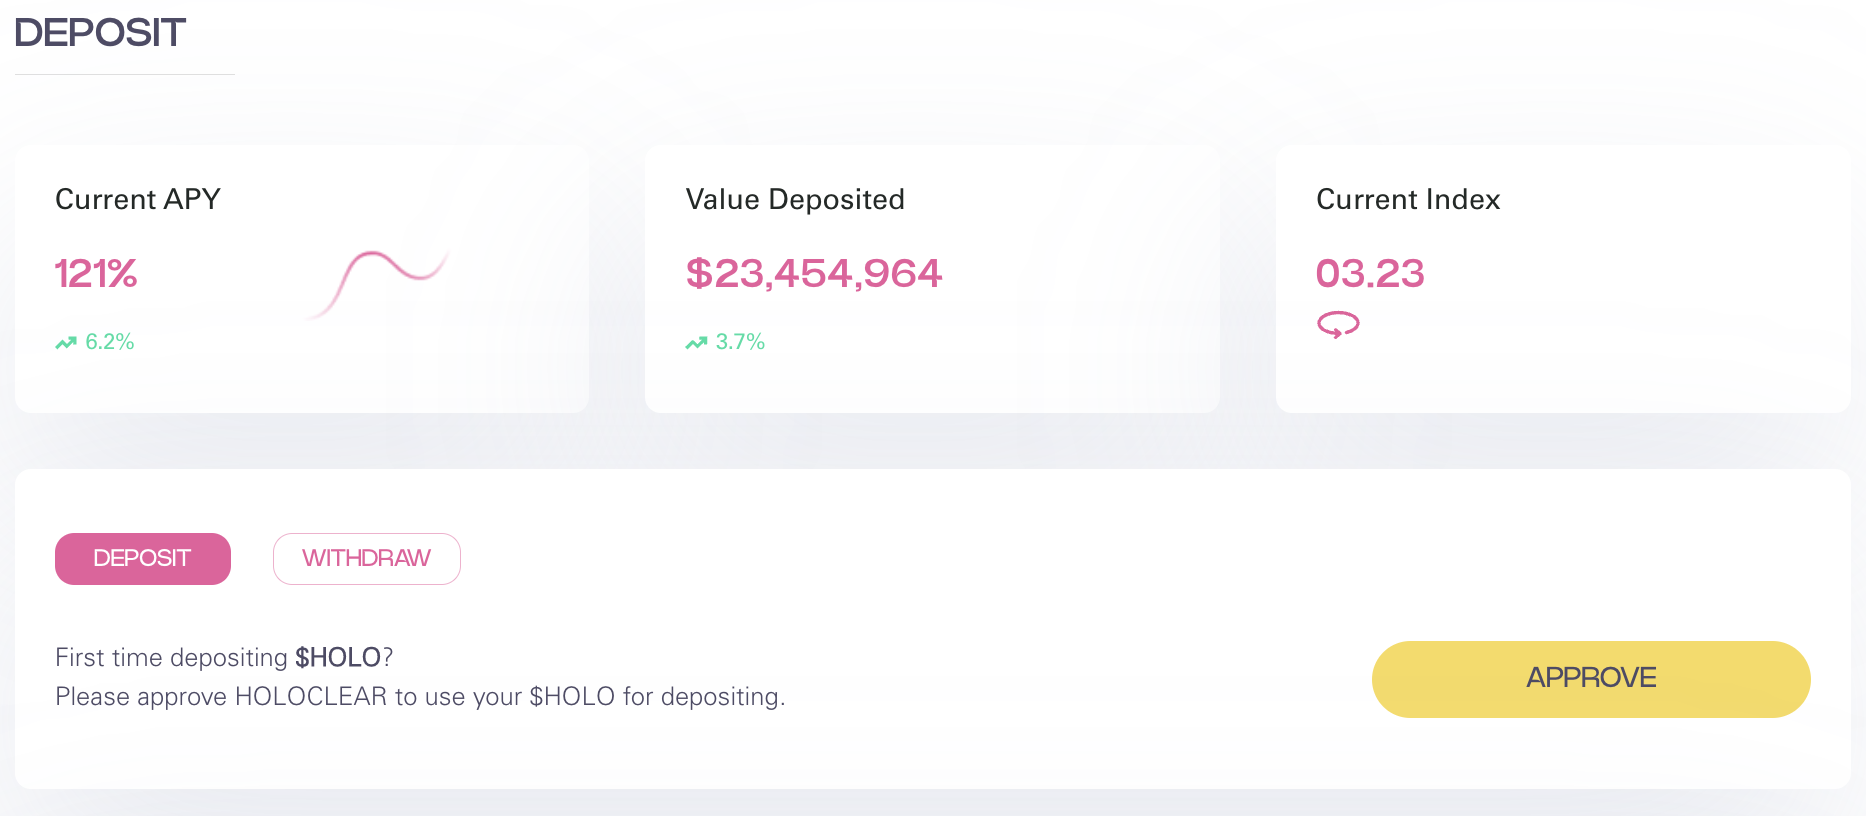Click the pink loop icon under Current Index

[x=1338, y=325]
